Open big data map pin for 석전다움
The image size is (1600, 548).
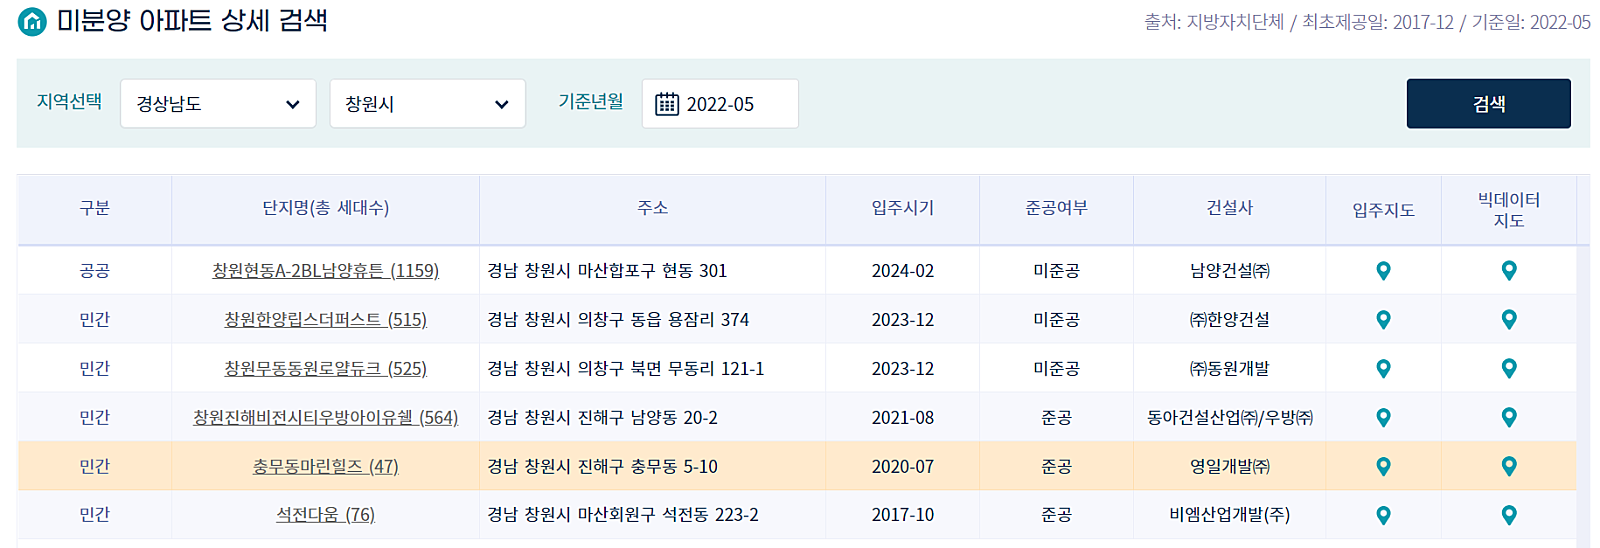click(x=1509, y=516)
